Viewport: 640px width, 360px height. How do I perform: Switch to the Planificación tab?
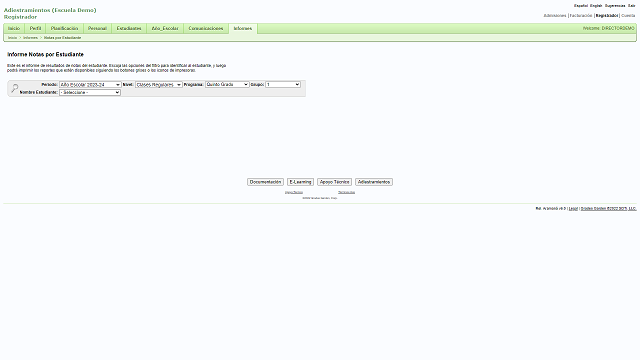(64, 28)
